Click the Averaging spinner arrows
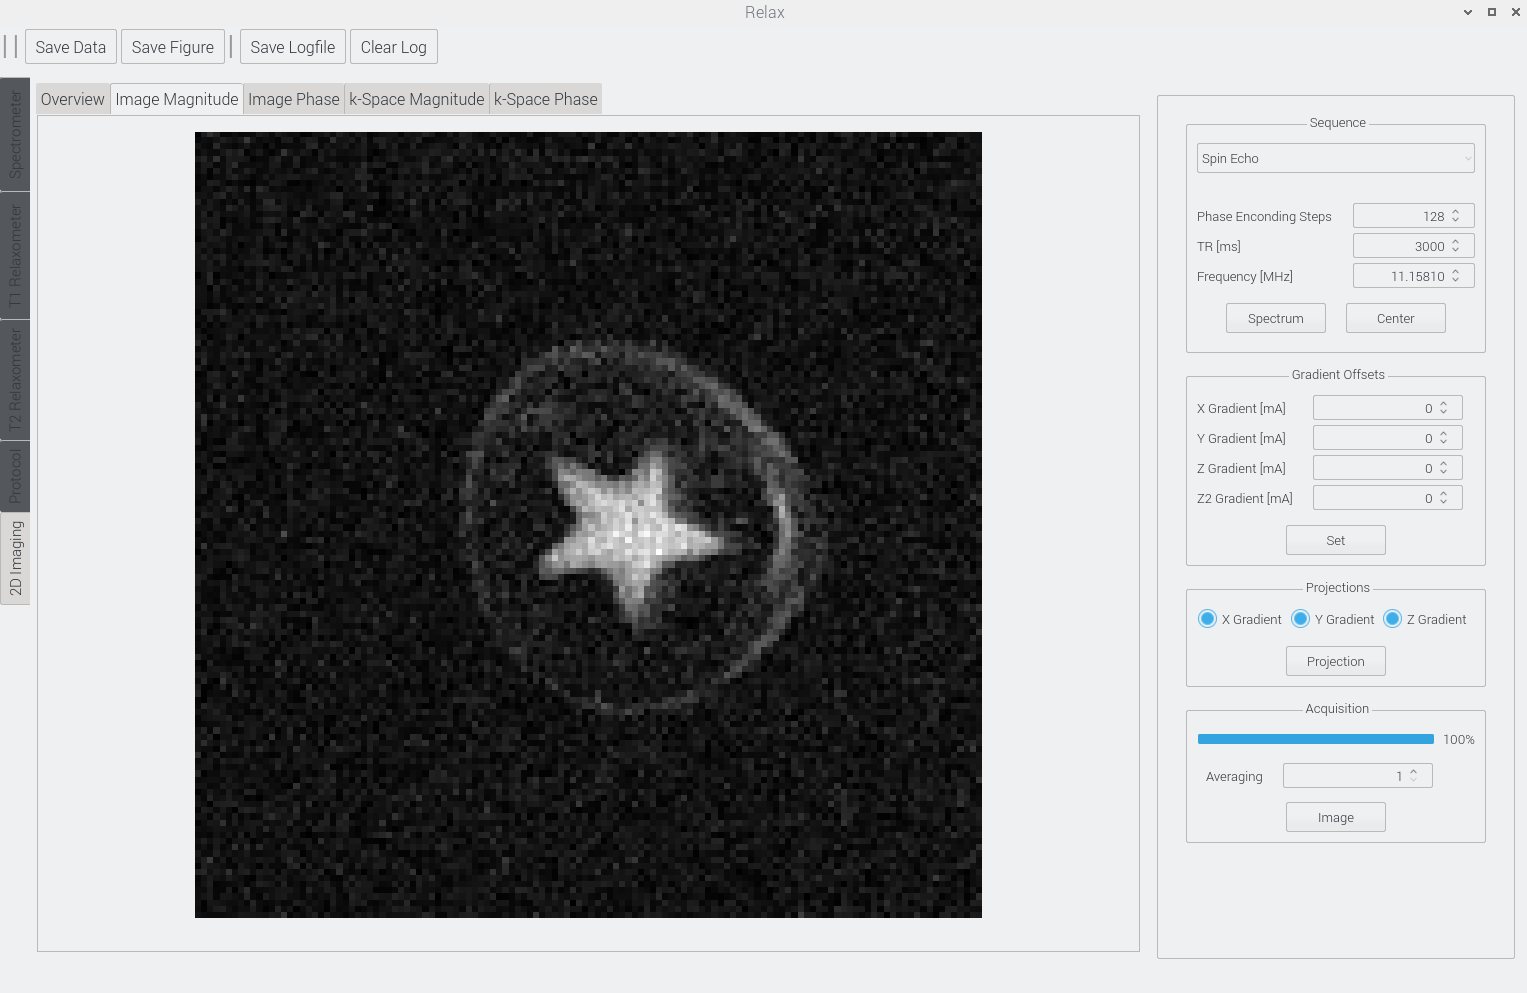1527x993 pixels. 1413,776
